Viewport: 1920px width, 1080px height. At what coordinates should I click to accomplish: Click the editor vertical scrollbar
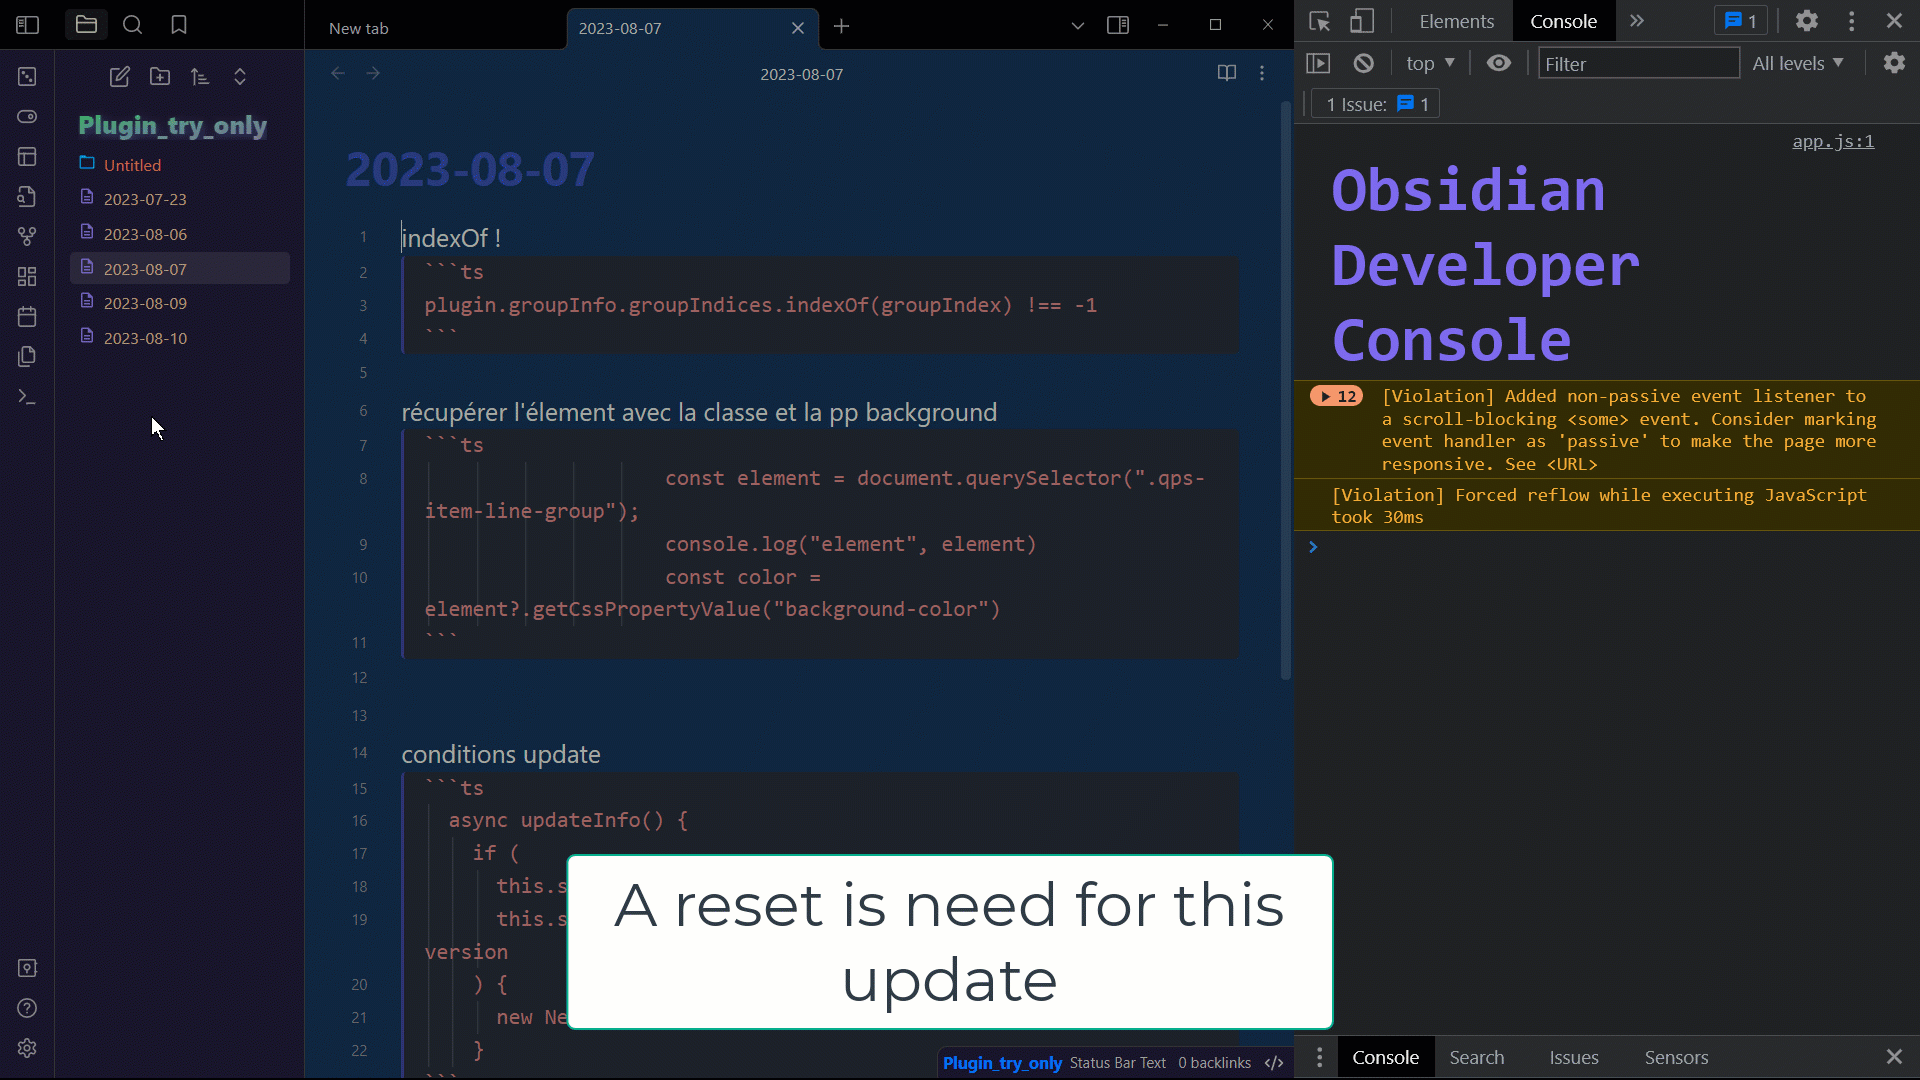point(1286,390)
